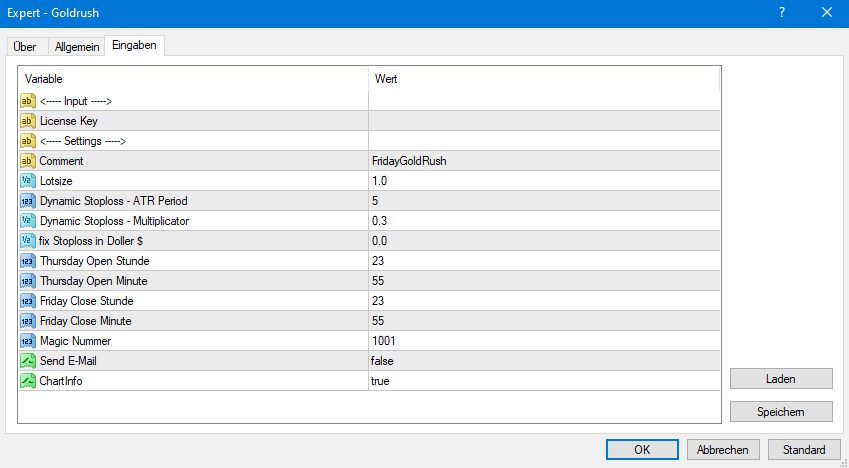Image resolution: width=849 pixels, height=468 pixels.
Task: Click the Speichern button
Action: (781, 412)
